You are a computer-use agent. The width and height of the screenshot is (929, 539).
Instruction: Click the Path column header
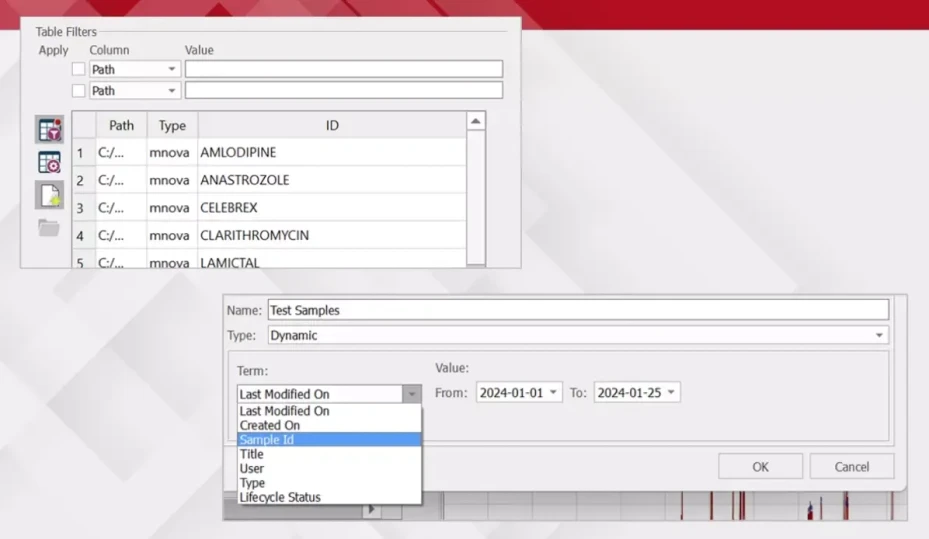pos(121,125)
